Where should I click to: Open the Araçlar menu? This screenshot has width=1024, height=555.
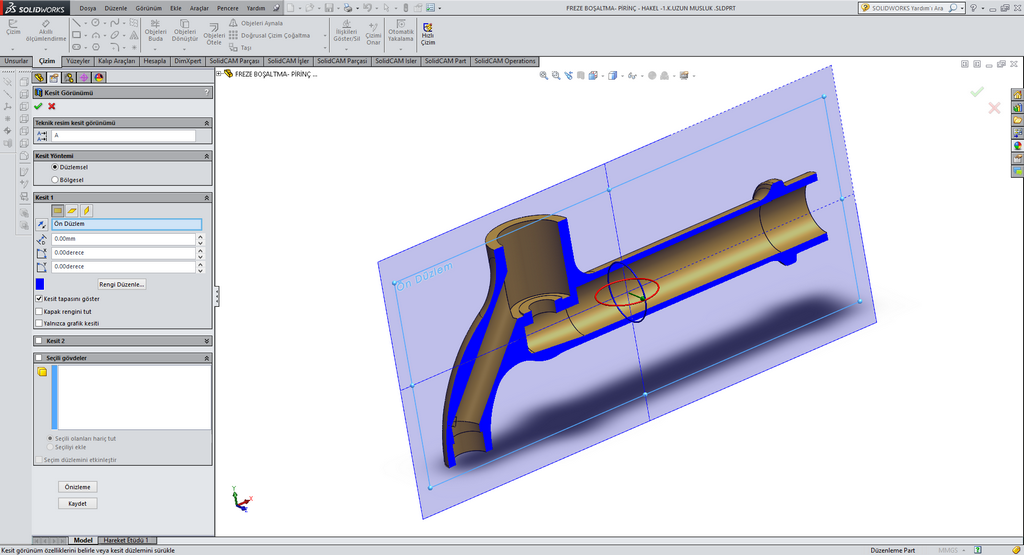click(200, 7)
